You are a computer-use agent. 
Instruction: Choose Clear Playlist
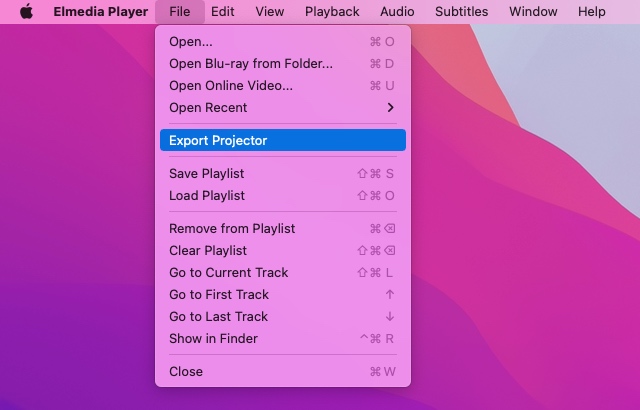tap(283, 250)
